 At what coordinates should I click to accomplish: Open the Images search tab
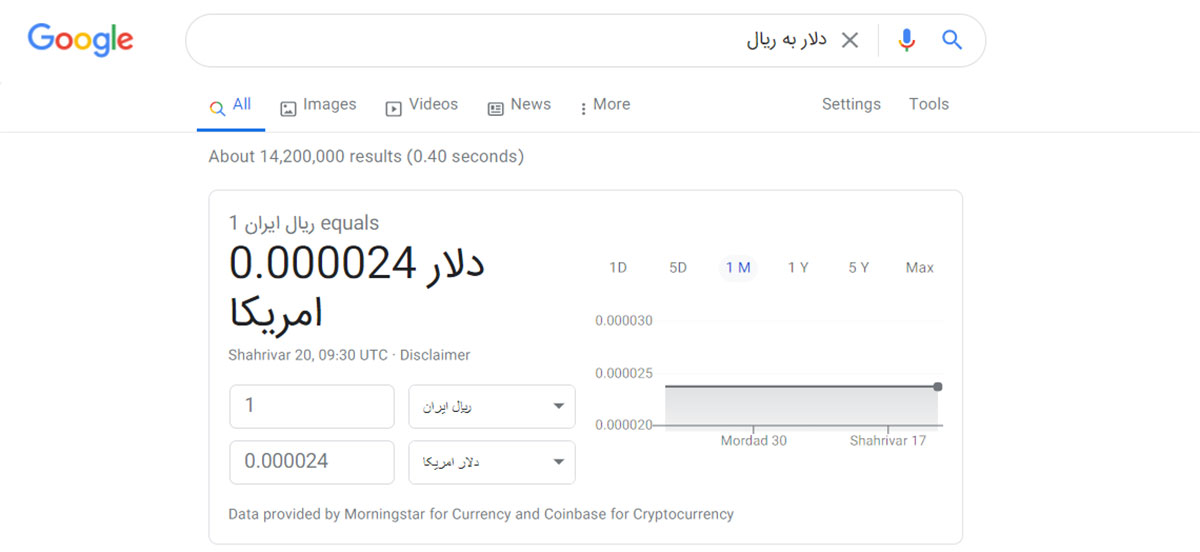318,105
